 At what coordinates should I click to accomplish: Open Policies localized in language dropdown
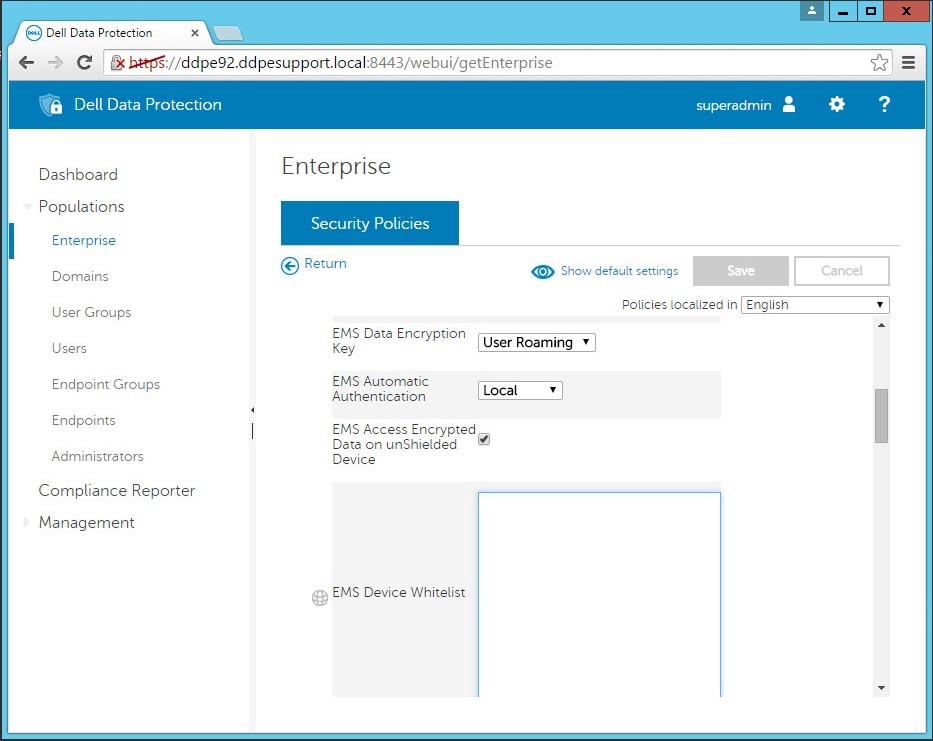(x=815, y=305)
